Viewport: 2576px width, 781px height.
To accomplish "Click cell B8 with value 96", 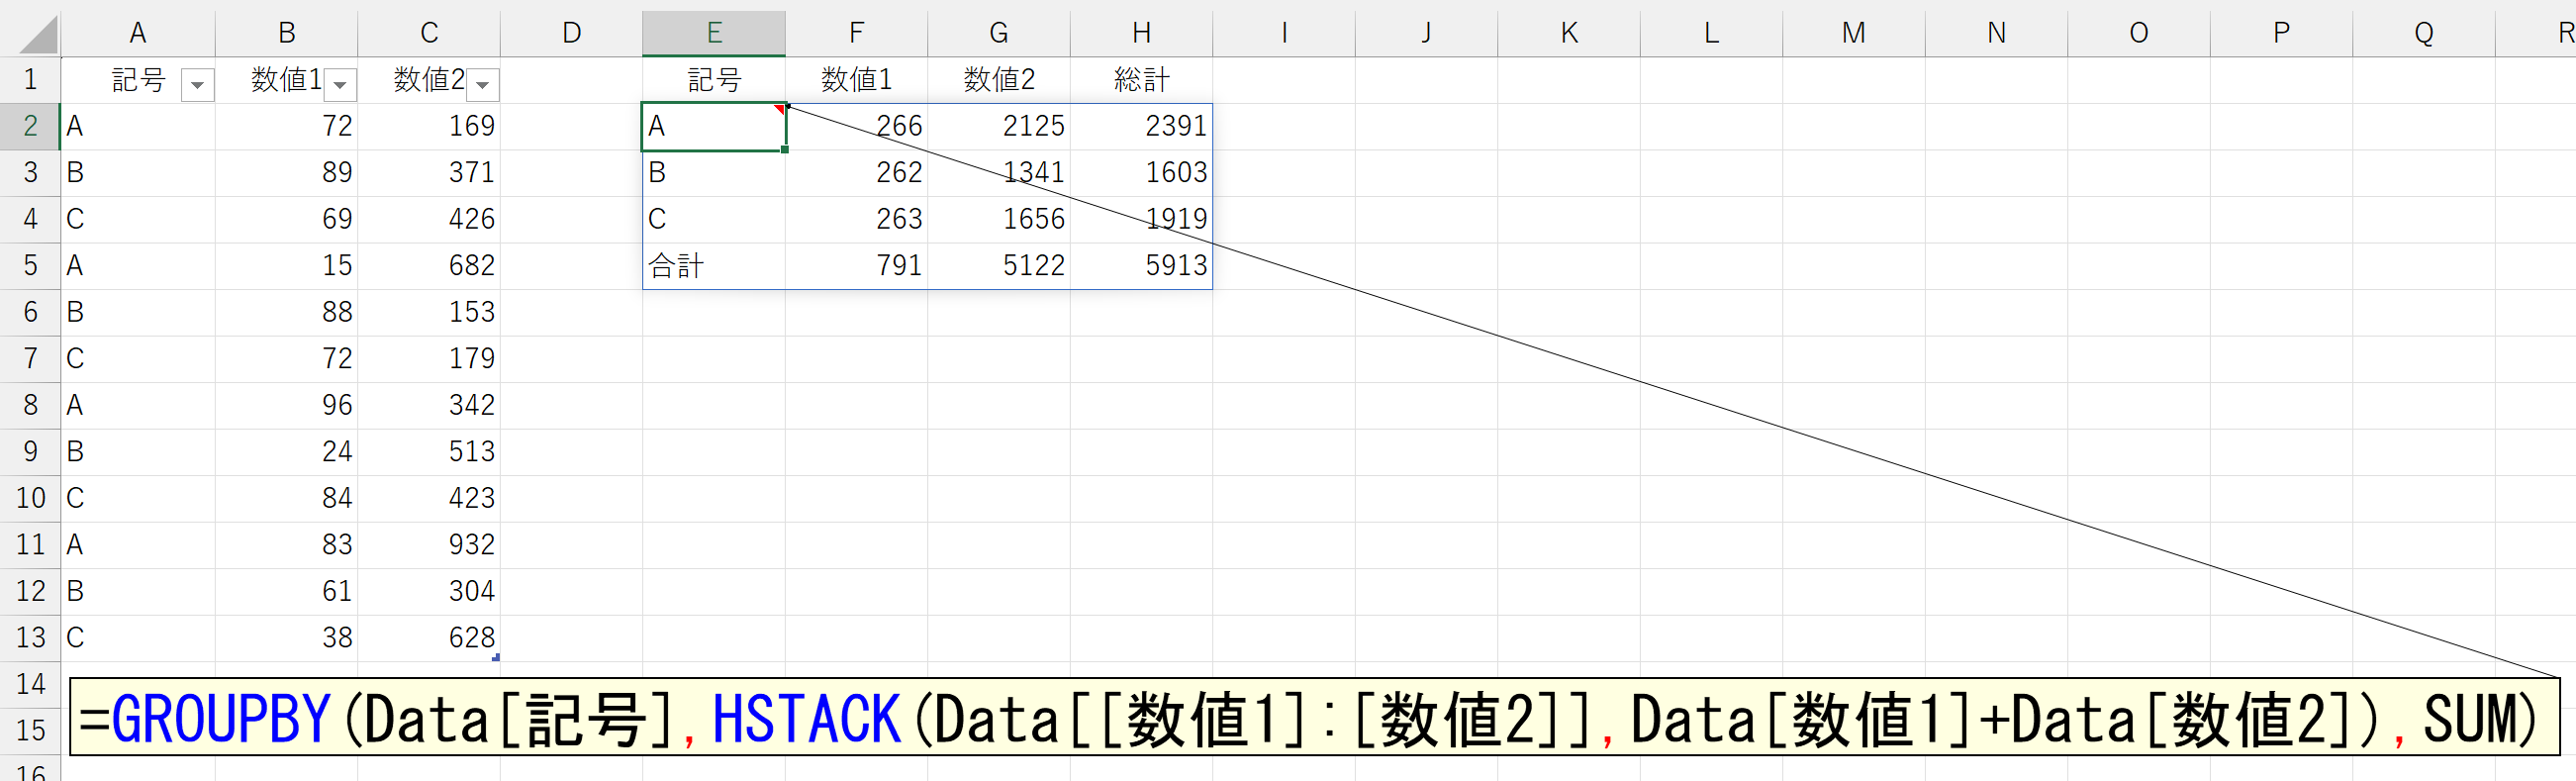I will click(x=287, y=406).
